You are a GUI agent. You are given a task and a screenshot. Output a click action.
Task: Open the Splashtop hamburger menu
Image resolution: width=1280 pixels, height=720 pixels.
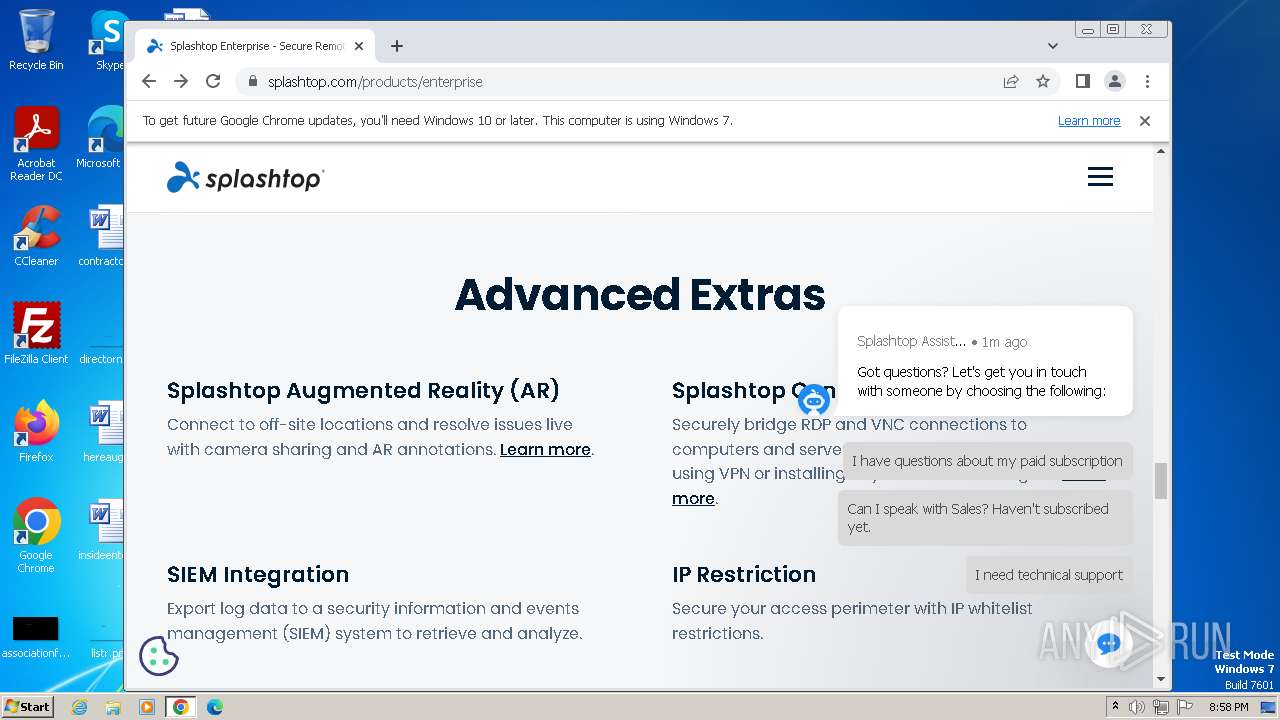click(1100, 177)
